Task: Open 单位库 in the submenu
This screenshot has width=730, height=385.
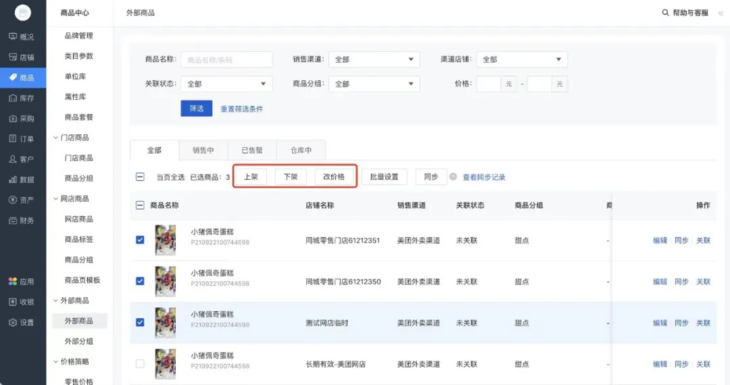Action: click(x=75, y=76)
